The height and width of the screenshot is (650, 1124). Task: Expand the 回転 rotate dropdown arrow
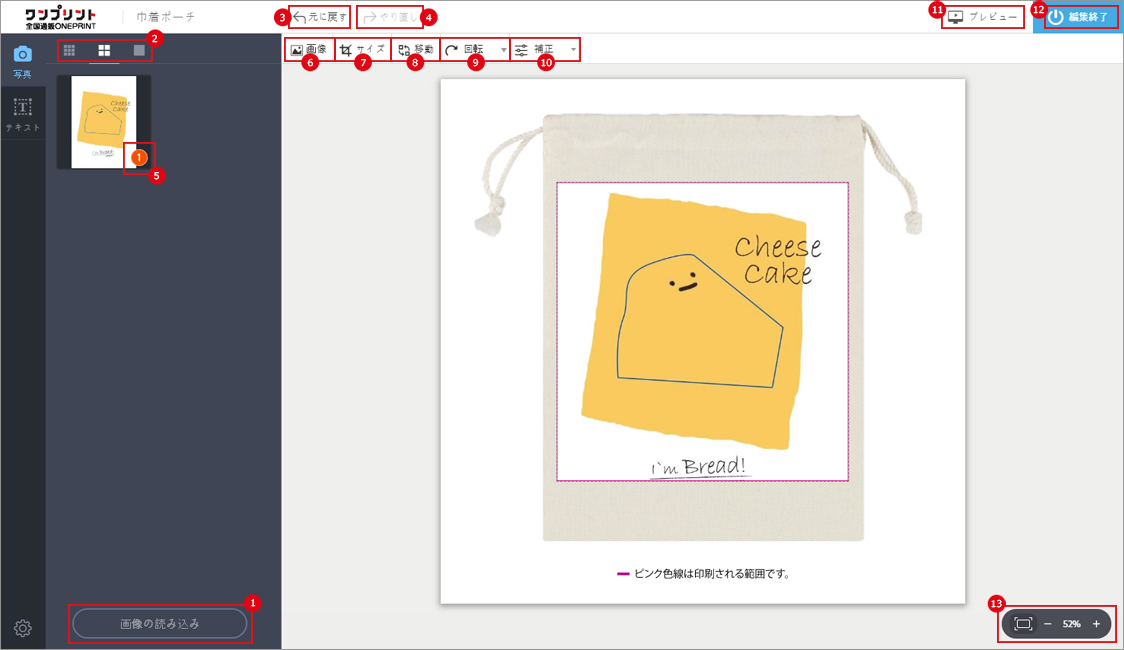503,49
